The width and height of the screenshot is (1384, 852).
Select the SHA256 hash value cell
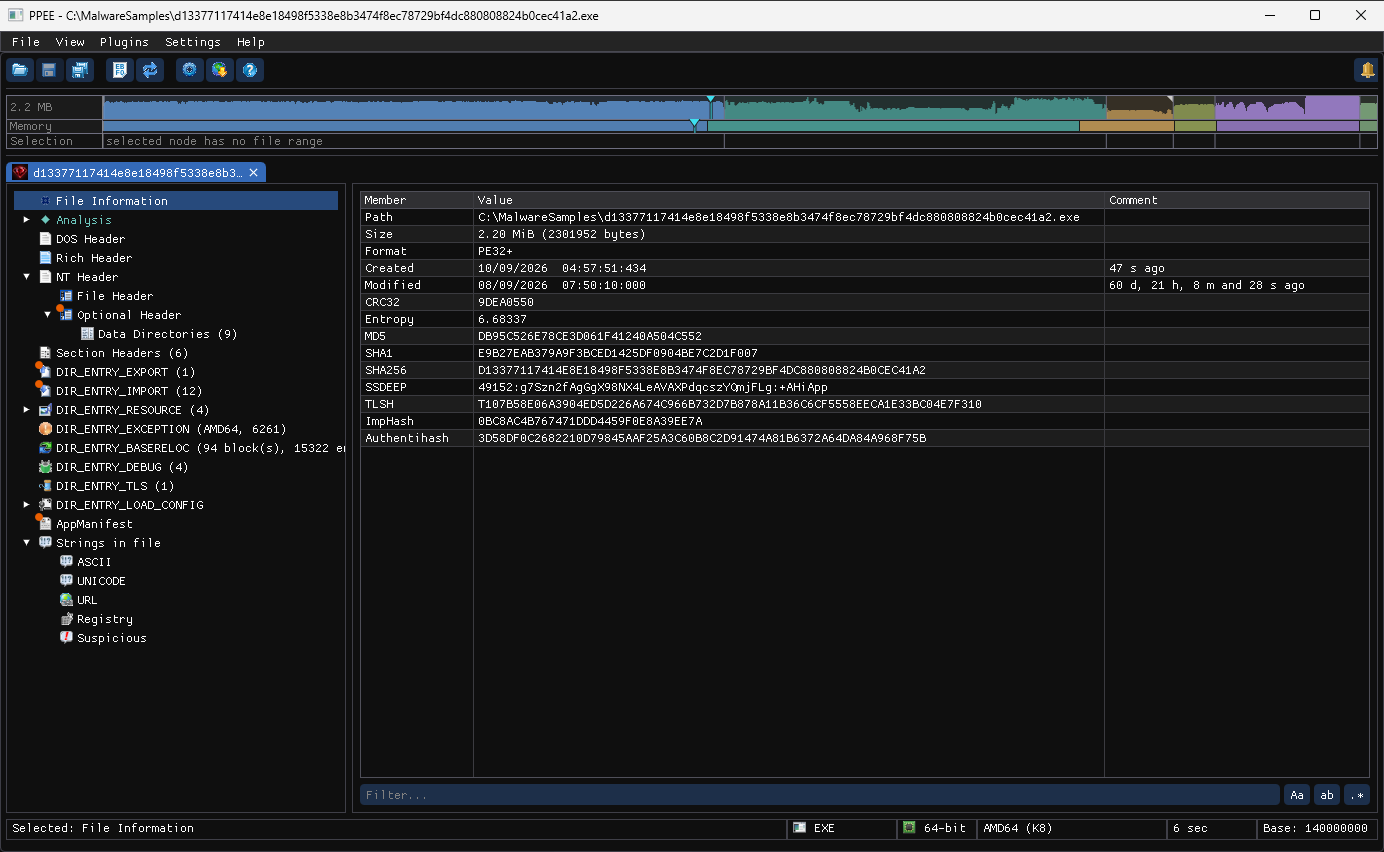click(789, 370)
